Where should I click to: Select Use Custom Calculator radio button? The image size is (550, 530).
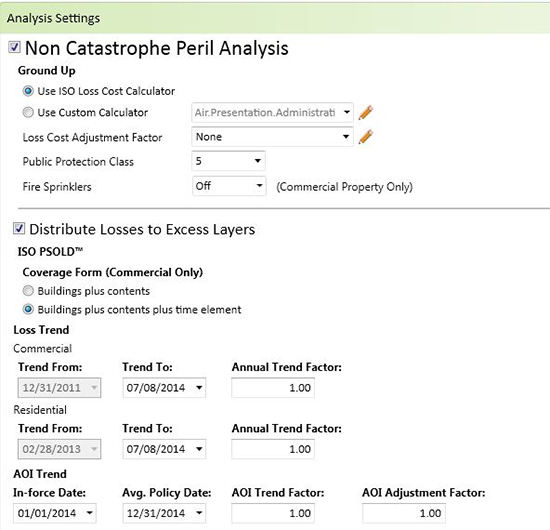[28, 113]
